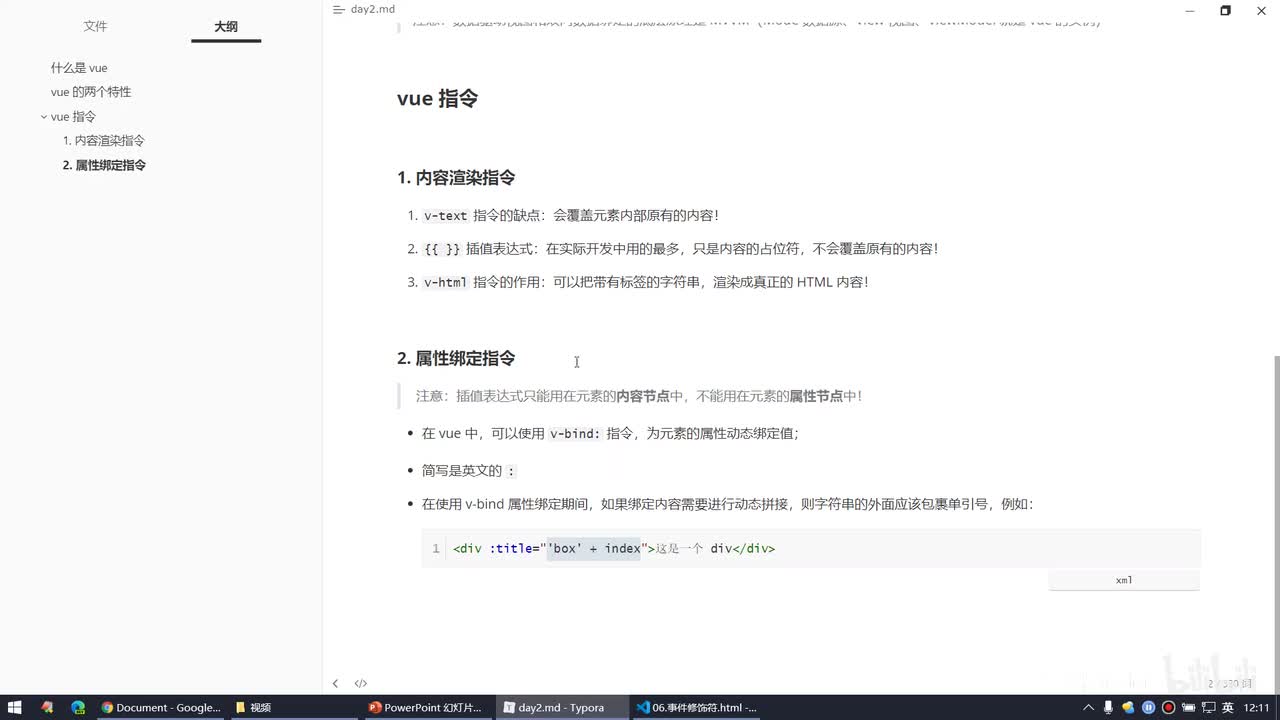The image size is (1280, 720).
Task: Click the microphone tray icon
Action: click(x=1109, y=707)
